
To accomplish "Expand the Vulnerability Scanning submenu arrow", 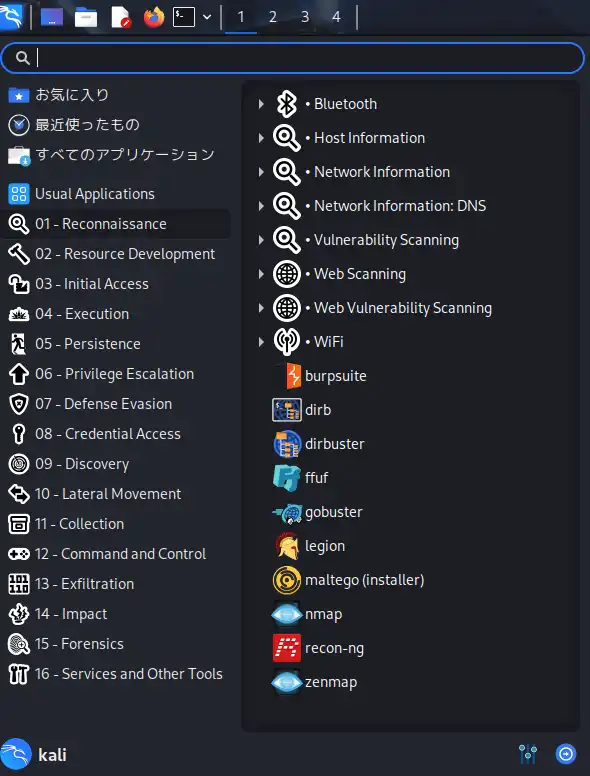I will (261, 240).
